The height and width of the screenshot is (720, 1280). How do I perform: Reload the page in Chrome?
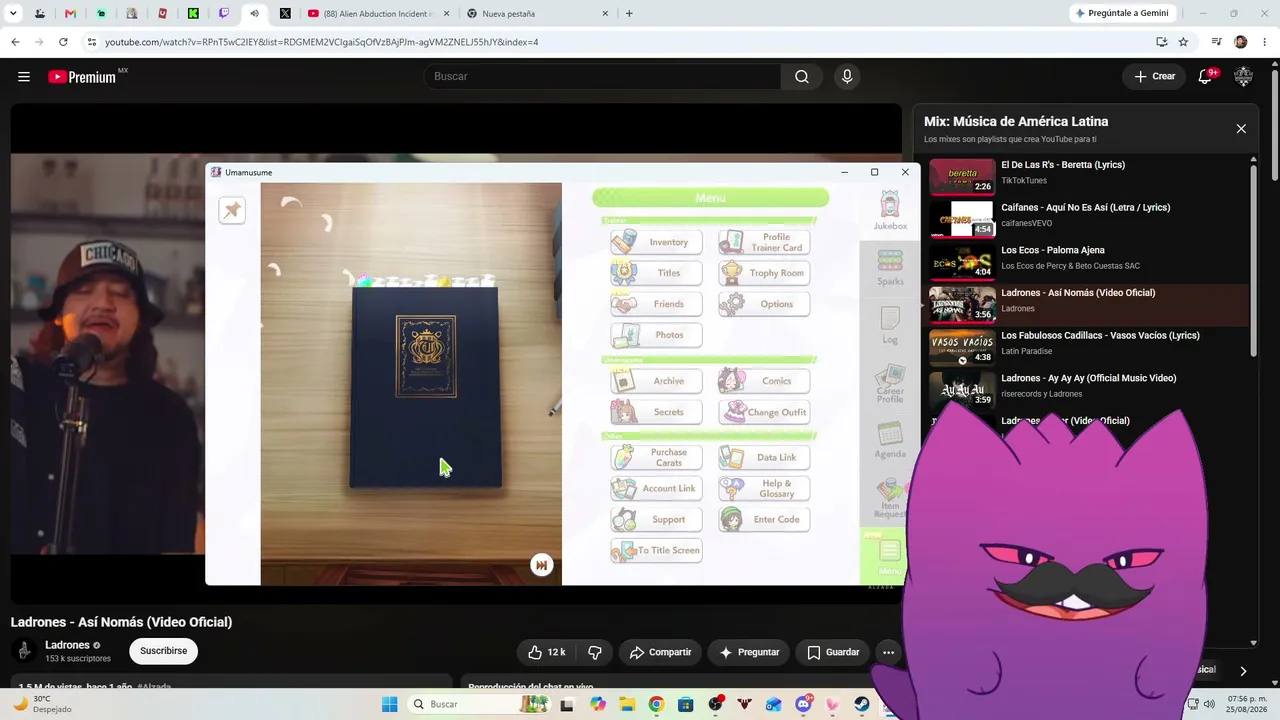coord(63,42)
